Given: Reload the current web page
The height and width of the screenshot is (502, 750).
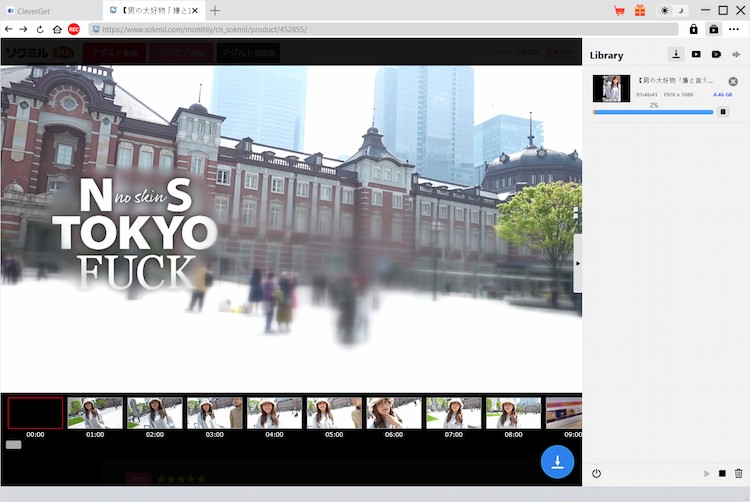Looking at the screenshot, I should click(x=40, y=29).
